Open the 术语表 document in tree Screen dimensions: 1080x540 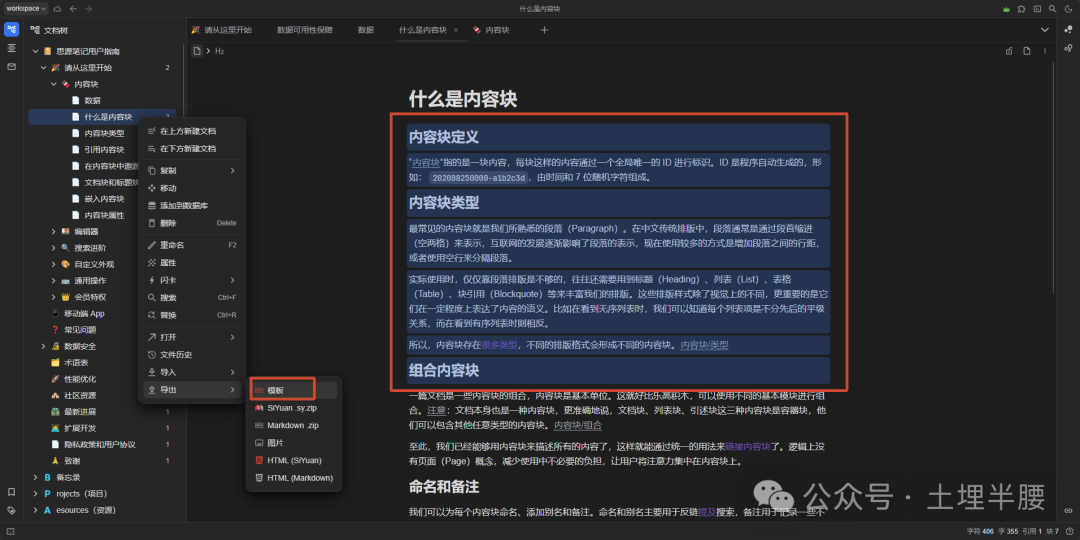click(x=76, y=362)
